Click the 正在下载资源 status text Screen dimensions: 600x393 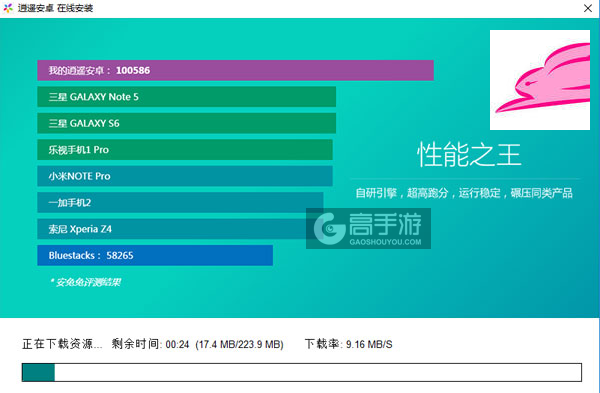point(62,344)
